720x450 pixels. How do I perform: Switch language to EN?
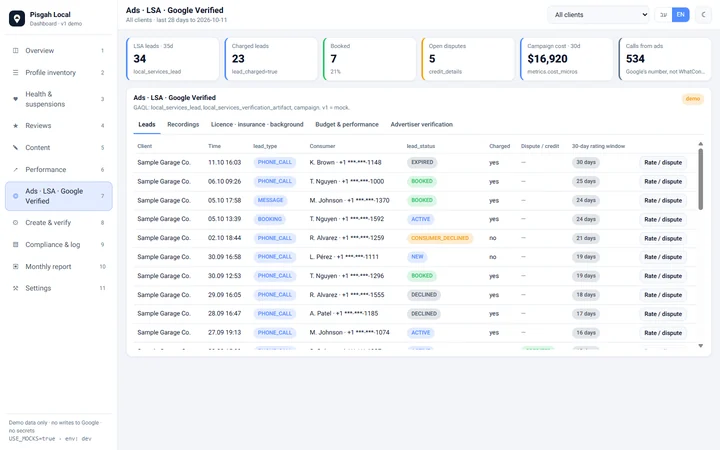681,15
